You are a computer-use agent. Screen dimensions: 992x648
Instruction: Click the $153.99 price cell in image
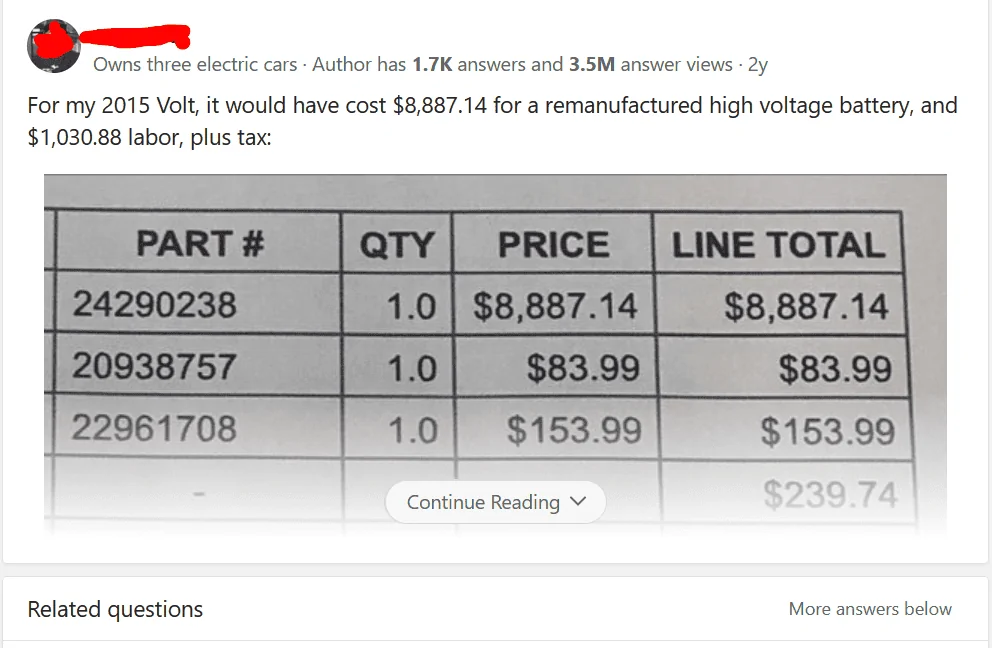(x=574, y=430)
